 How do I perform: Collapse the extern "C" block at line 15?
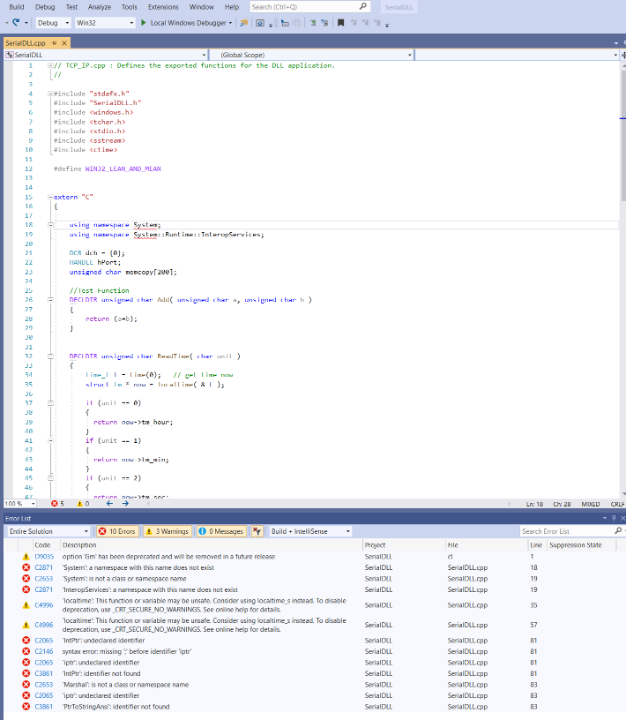click(50, 197)
